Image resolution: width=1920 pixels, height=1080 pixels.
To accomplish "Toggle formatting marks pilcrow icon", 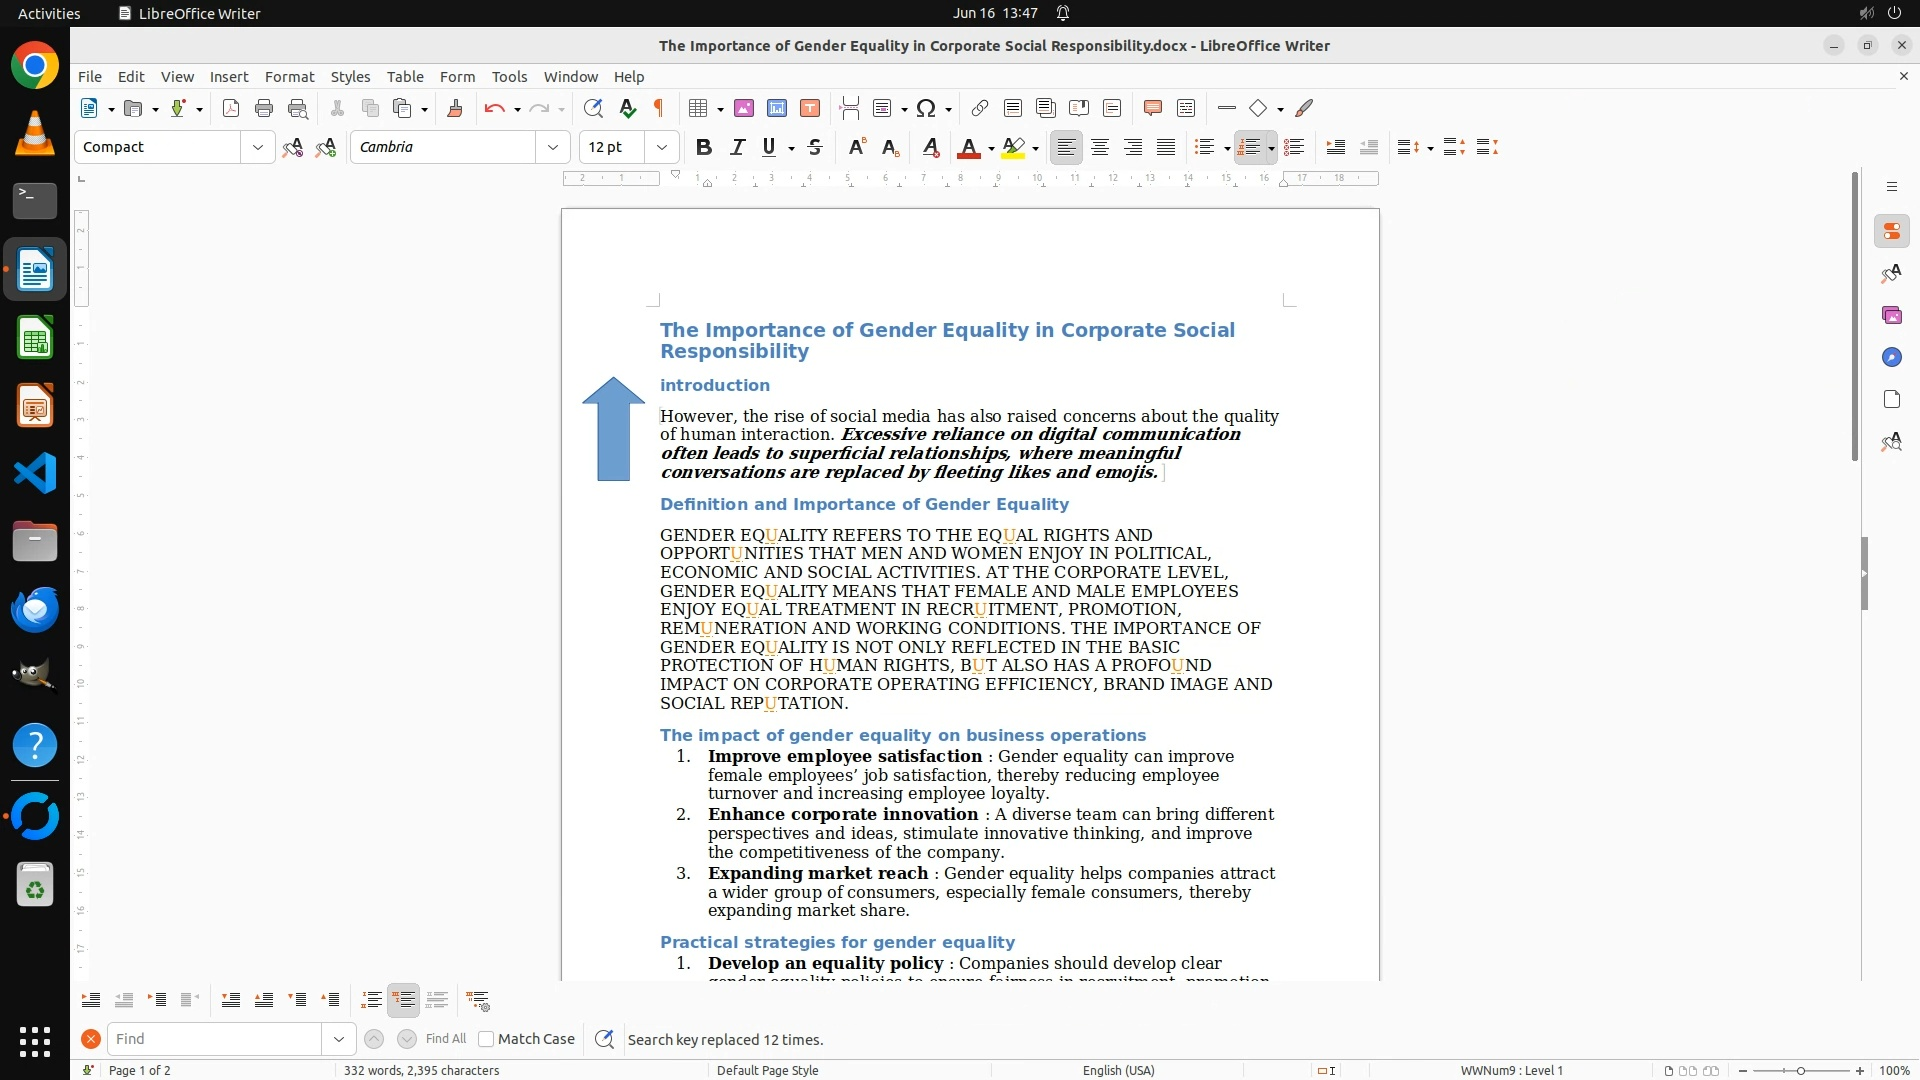I will (659, 108).
